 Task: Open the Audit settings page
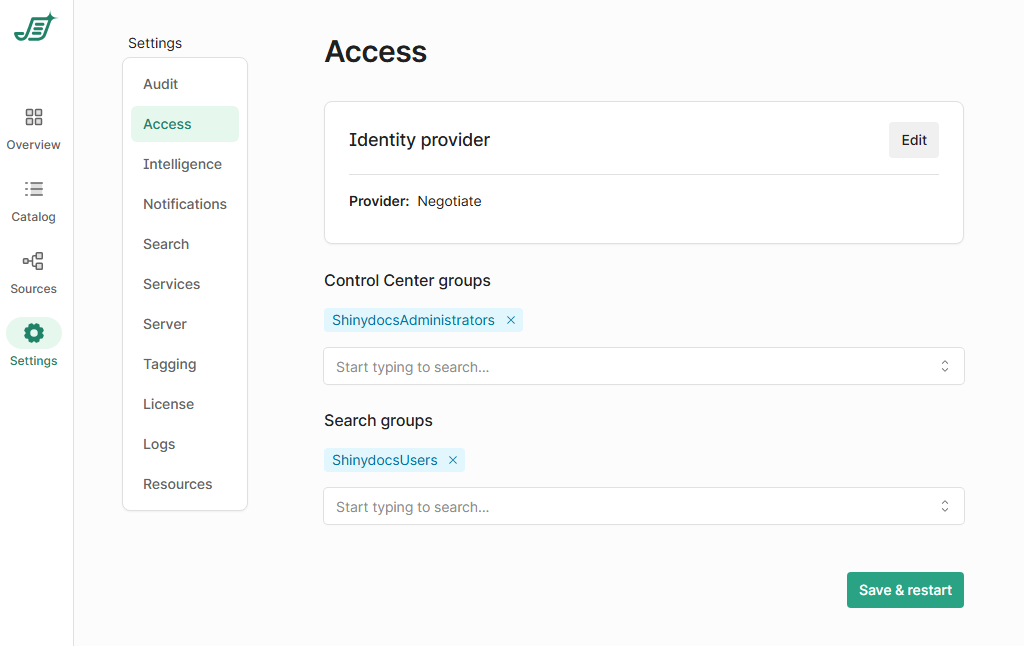(x=161, y=84)
